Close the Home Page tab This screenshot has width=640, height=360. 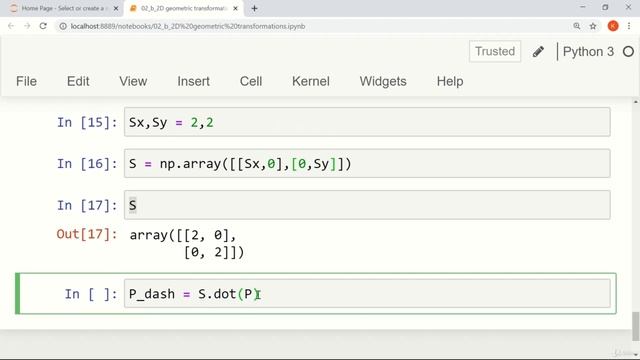[x=116, y=8]
